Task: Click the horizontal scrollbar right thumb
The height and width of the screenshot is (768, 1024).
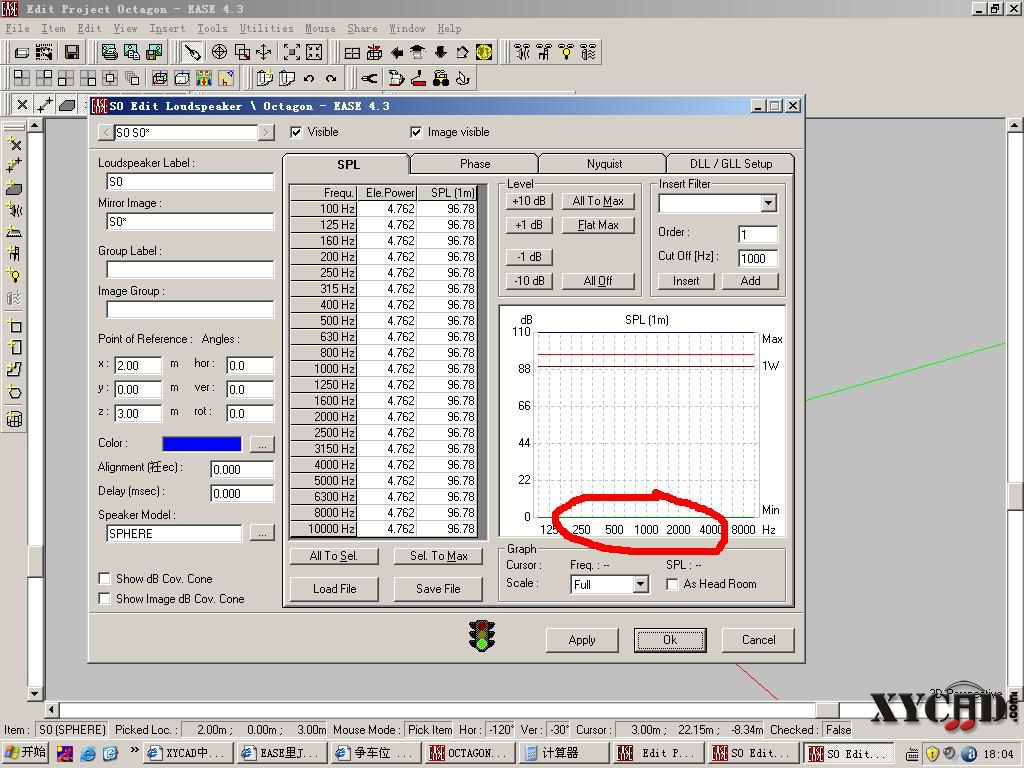Action: pos(827,709)
